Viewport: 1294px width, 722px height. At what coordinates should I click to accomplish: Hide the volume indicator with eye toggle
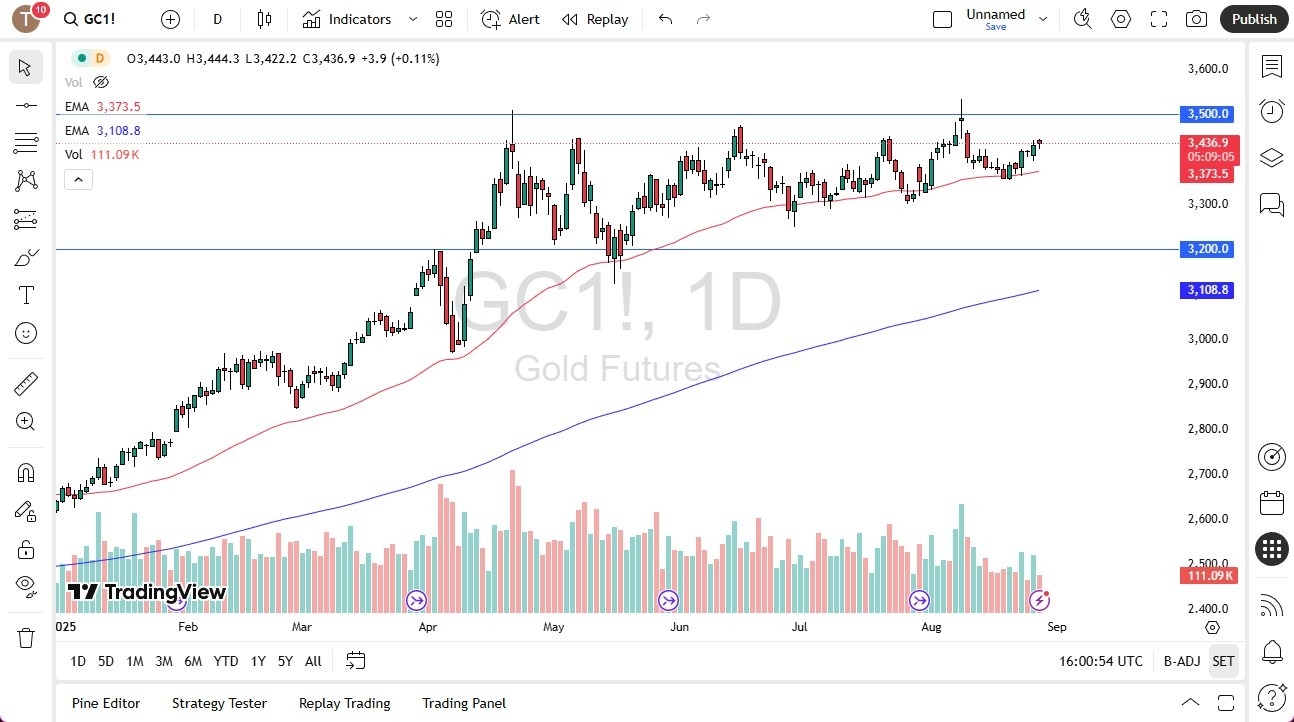(100, 82)
